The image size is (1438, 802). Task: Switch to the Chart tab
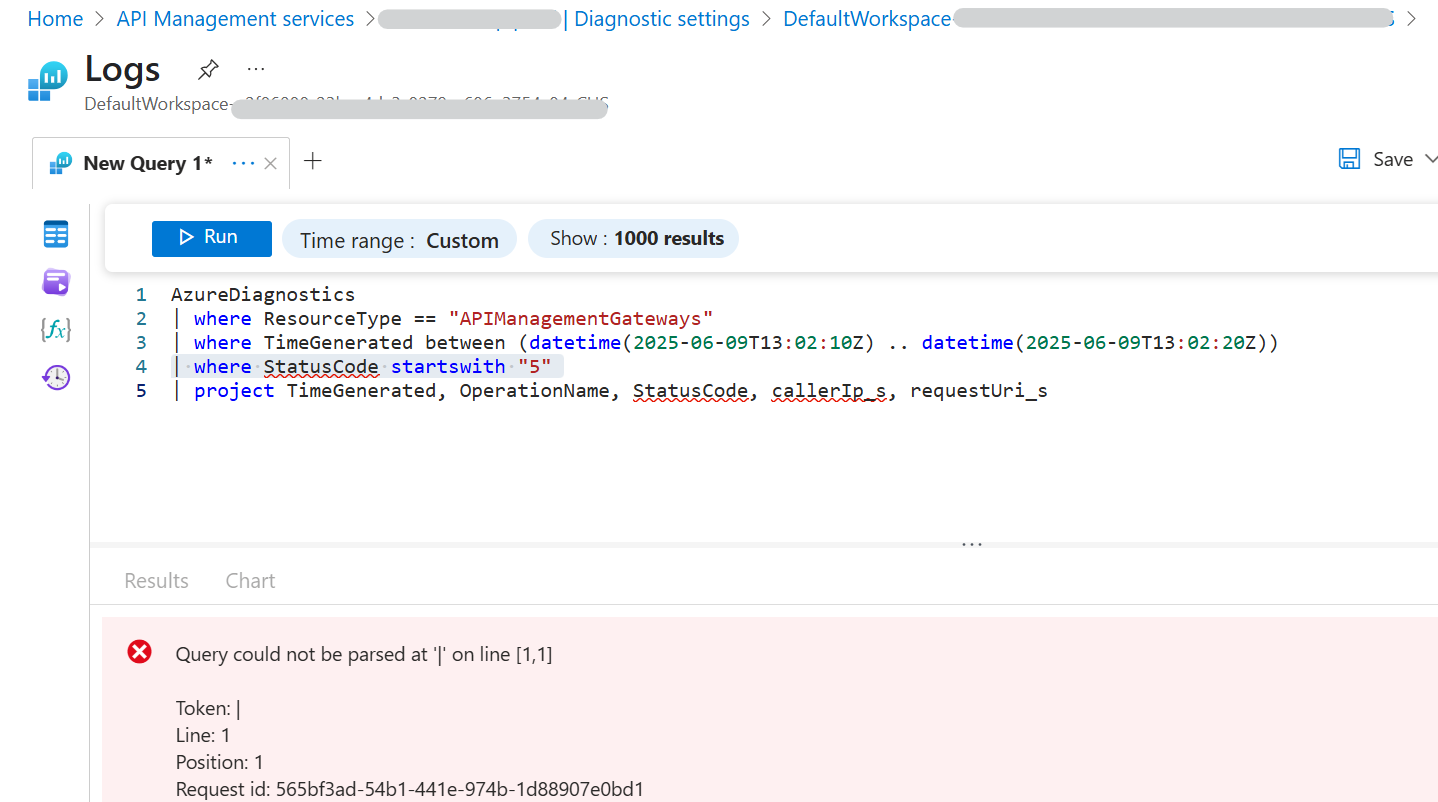click(x=249, y=580)
